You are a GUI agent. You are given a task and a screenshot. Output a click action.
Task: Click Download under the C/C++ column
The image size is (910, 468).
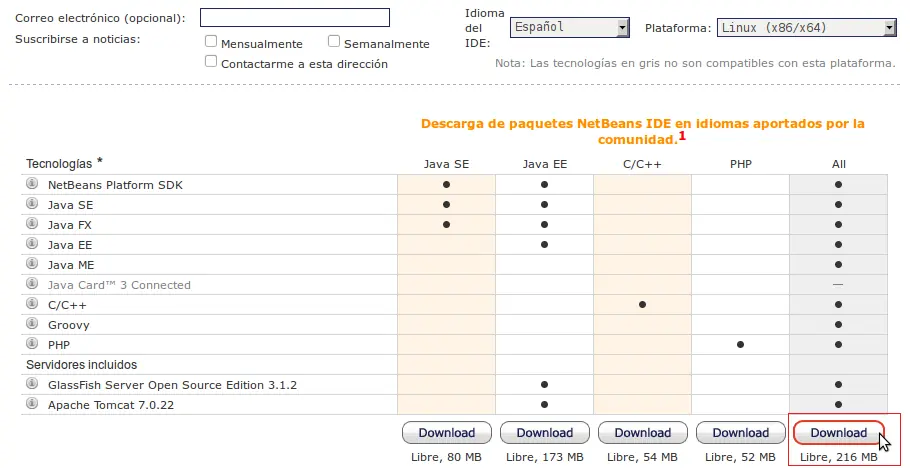(643, 433)
